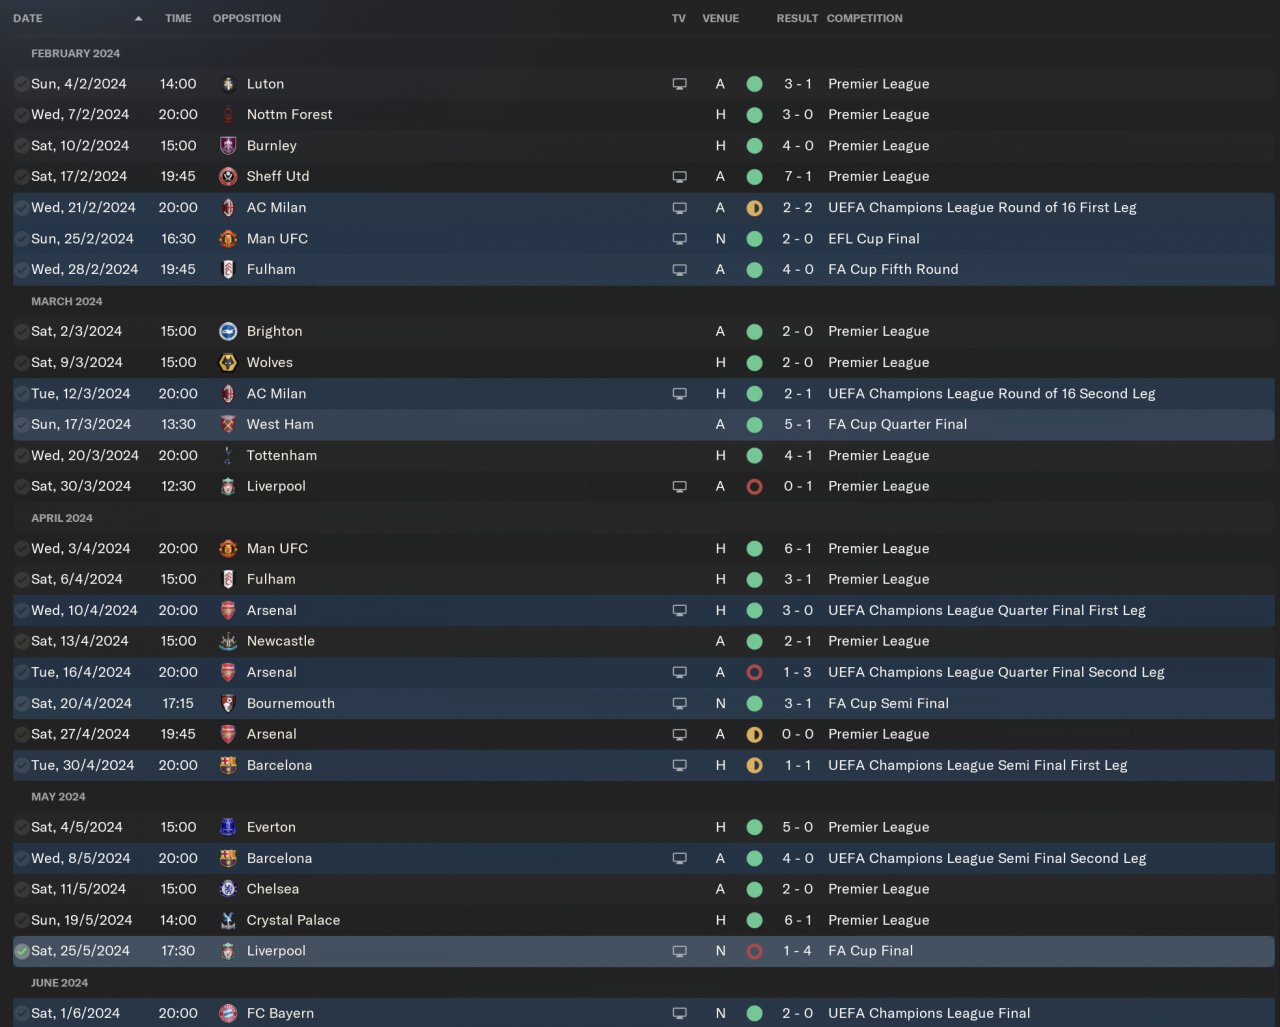Toggle the checkmark beside Tue, 12/3/2024 fixture

click(x=21, y=394)
